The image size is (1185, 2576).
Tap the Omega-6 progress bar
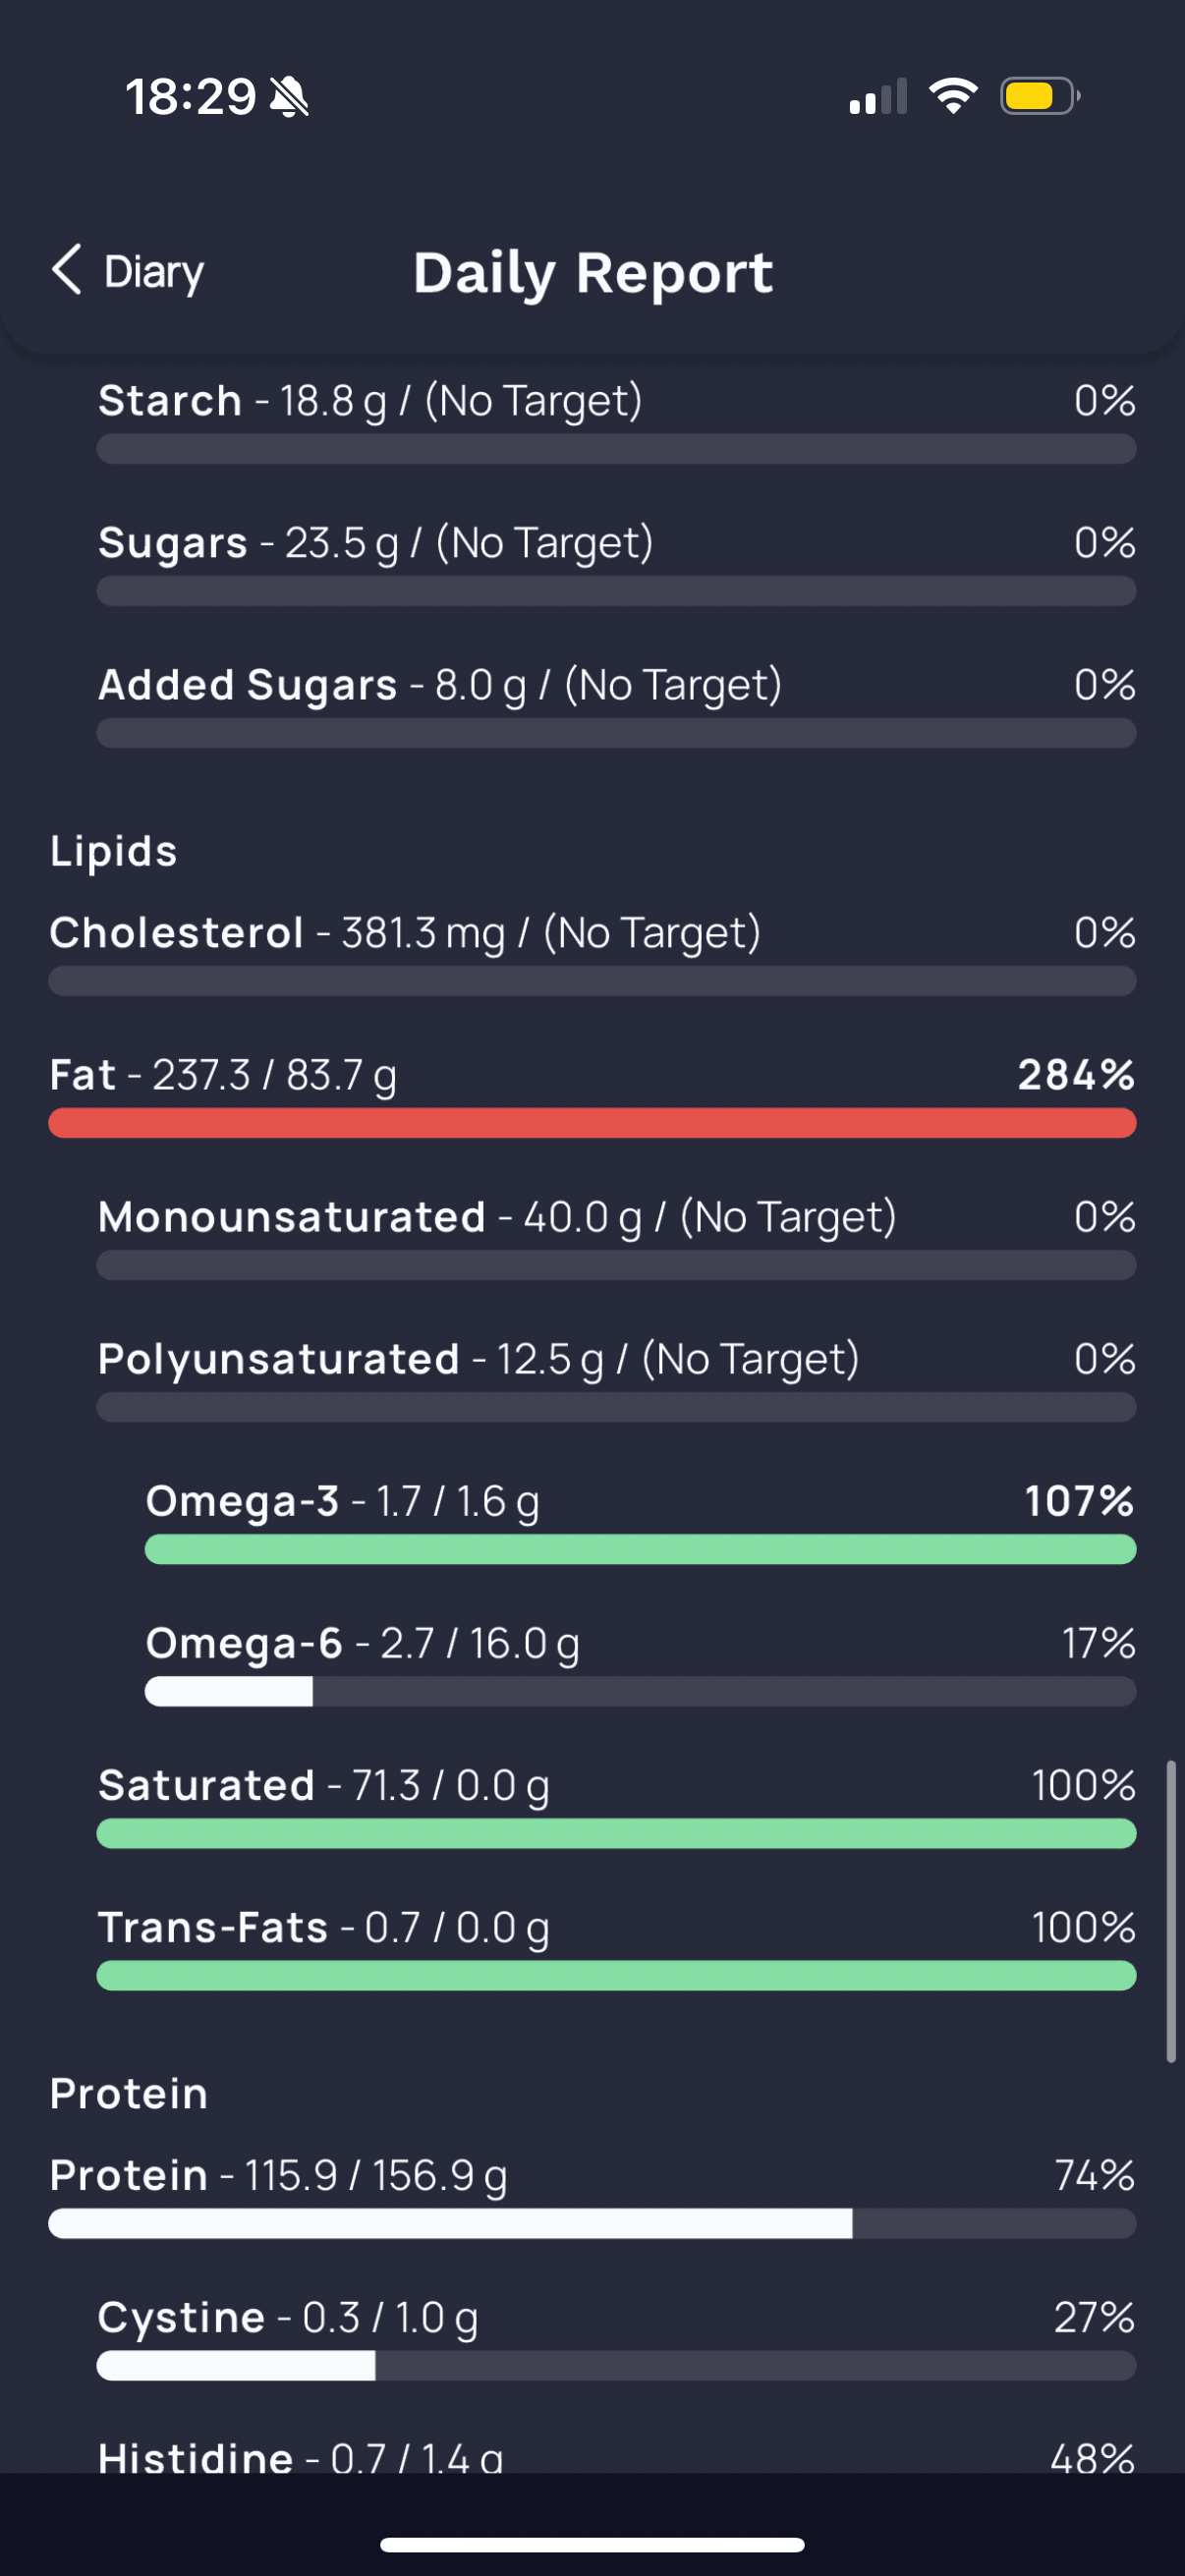coord(640,1691)
